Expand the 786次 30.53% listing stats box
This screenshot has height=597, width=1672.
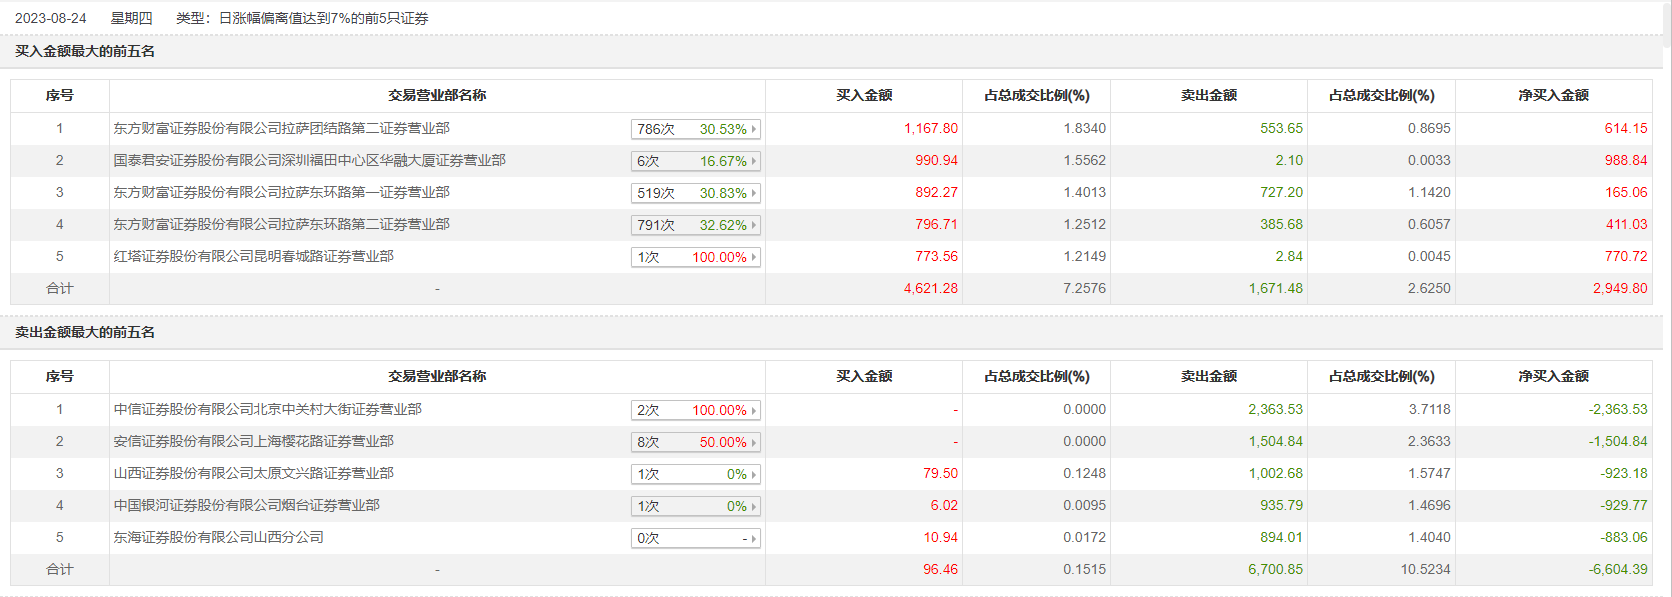point(696,129)
